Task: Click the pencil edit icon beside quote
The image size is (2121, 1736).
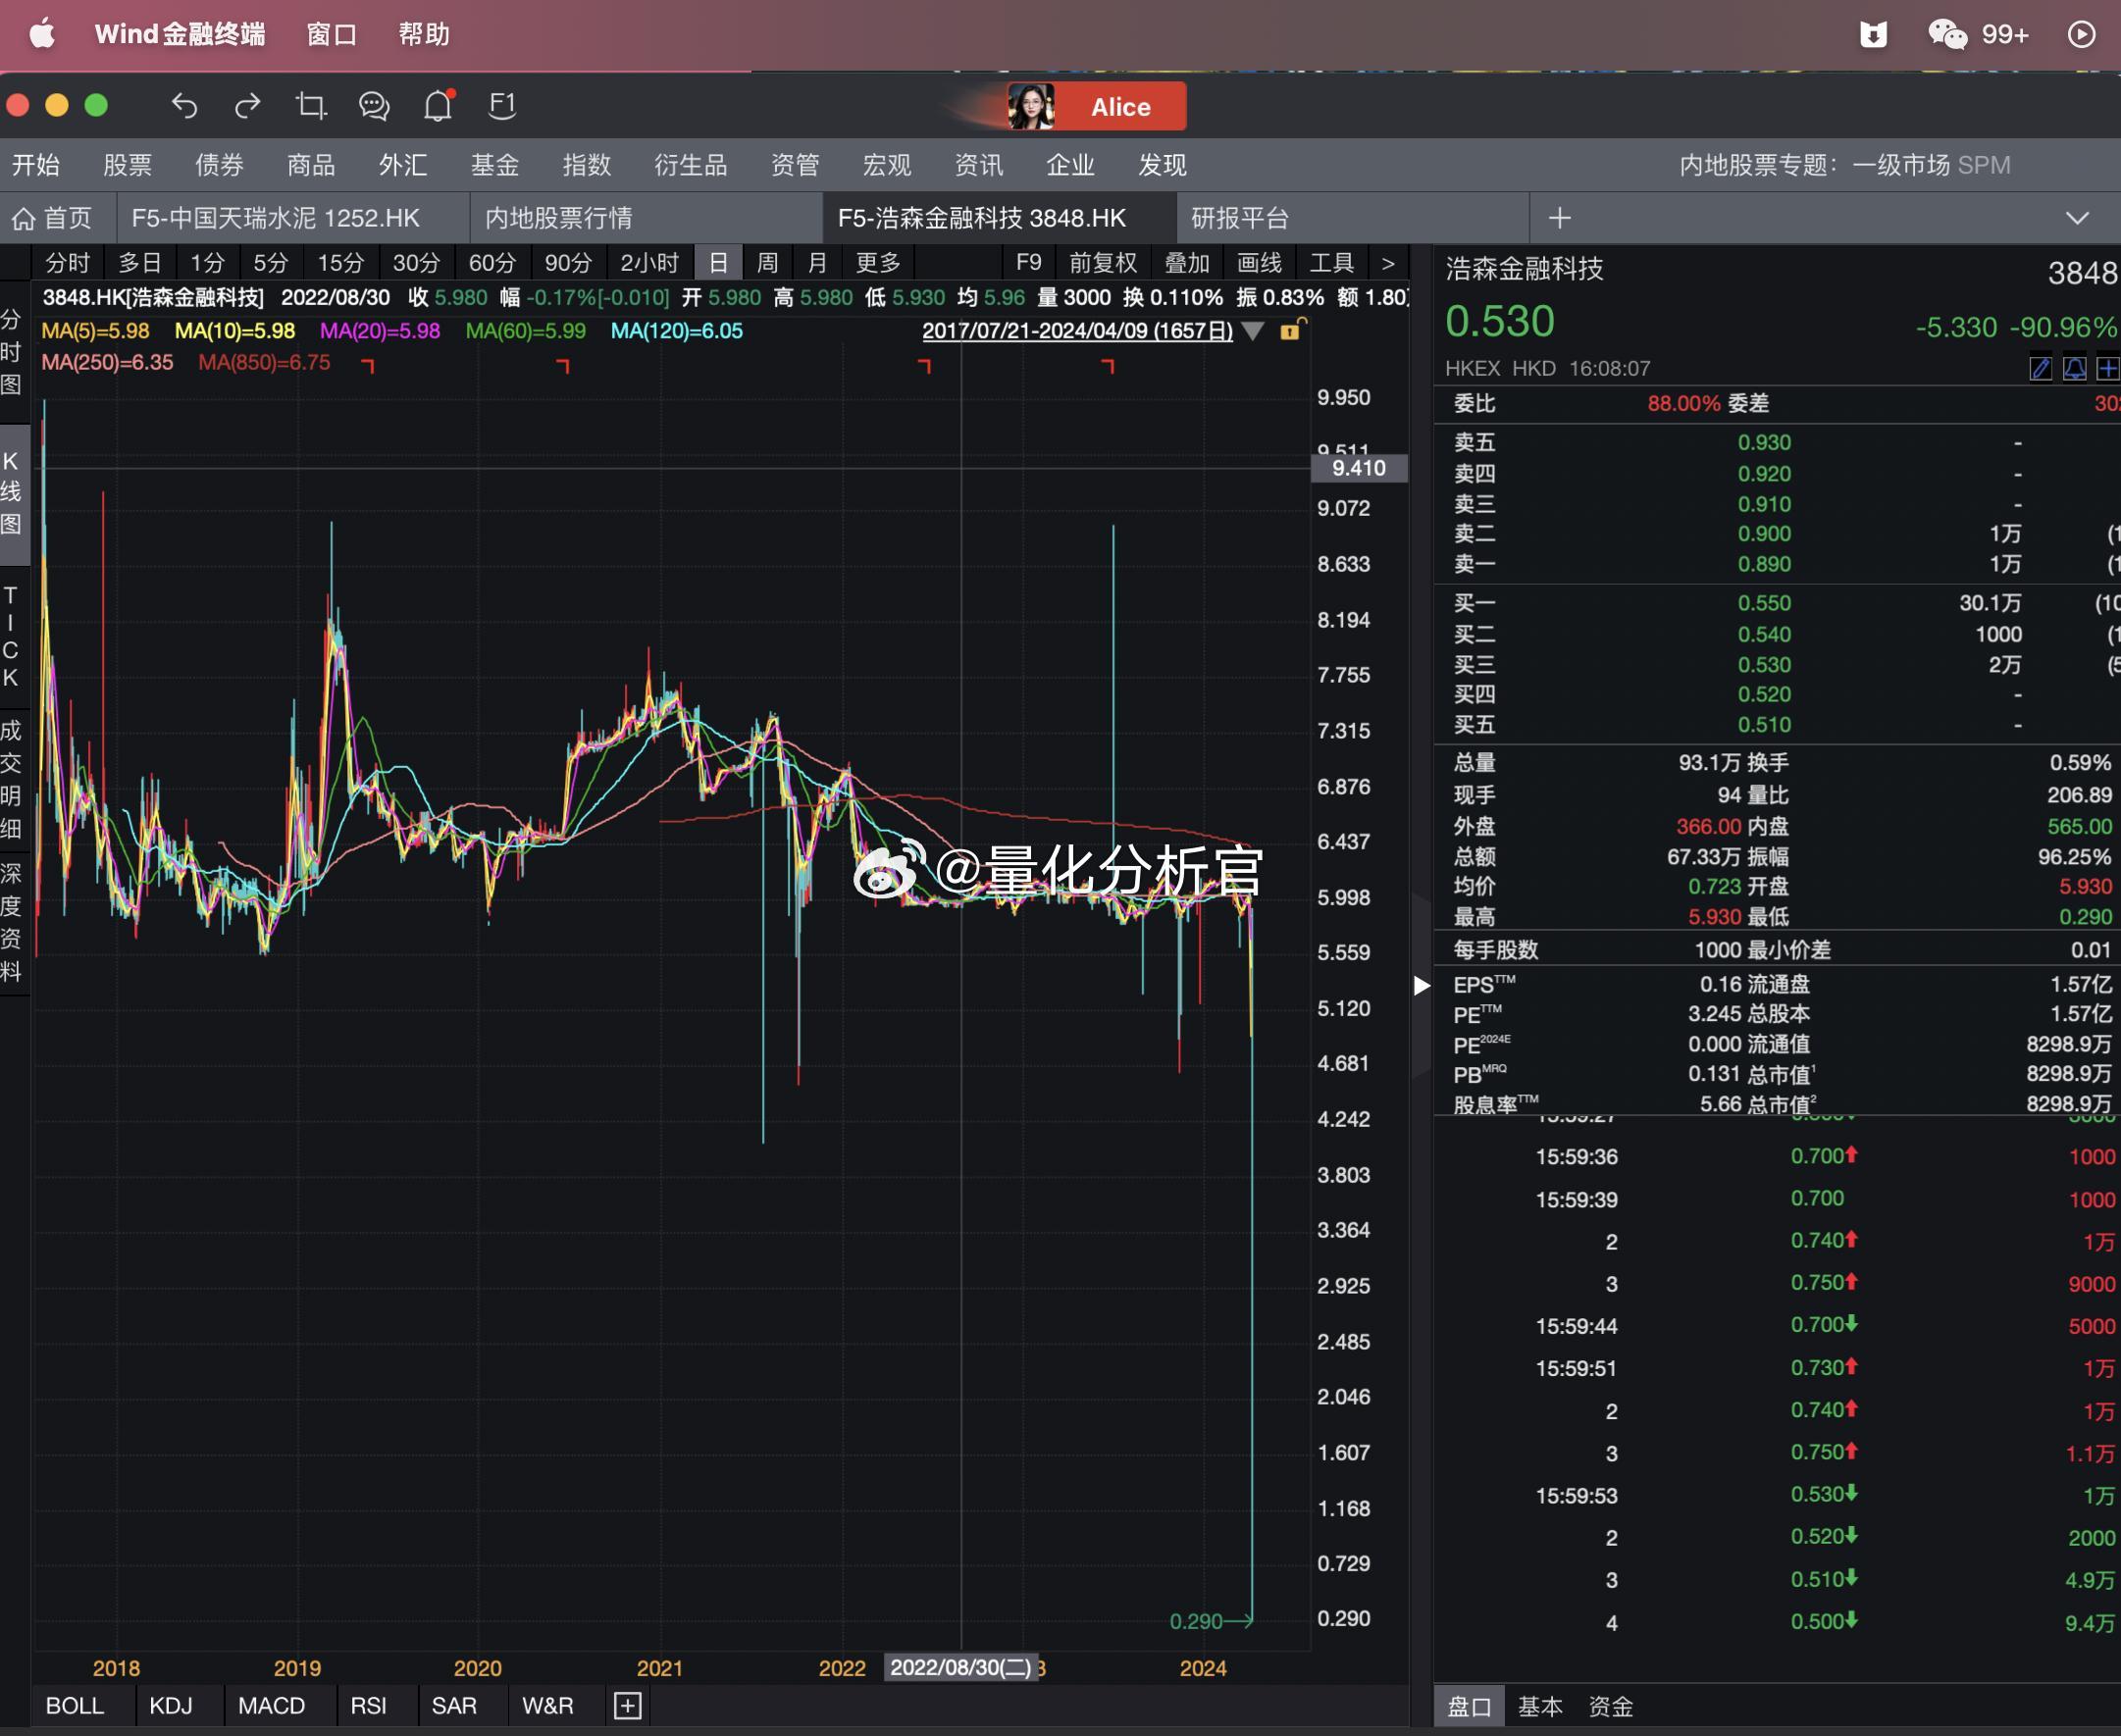Action: [2040, 368]
